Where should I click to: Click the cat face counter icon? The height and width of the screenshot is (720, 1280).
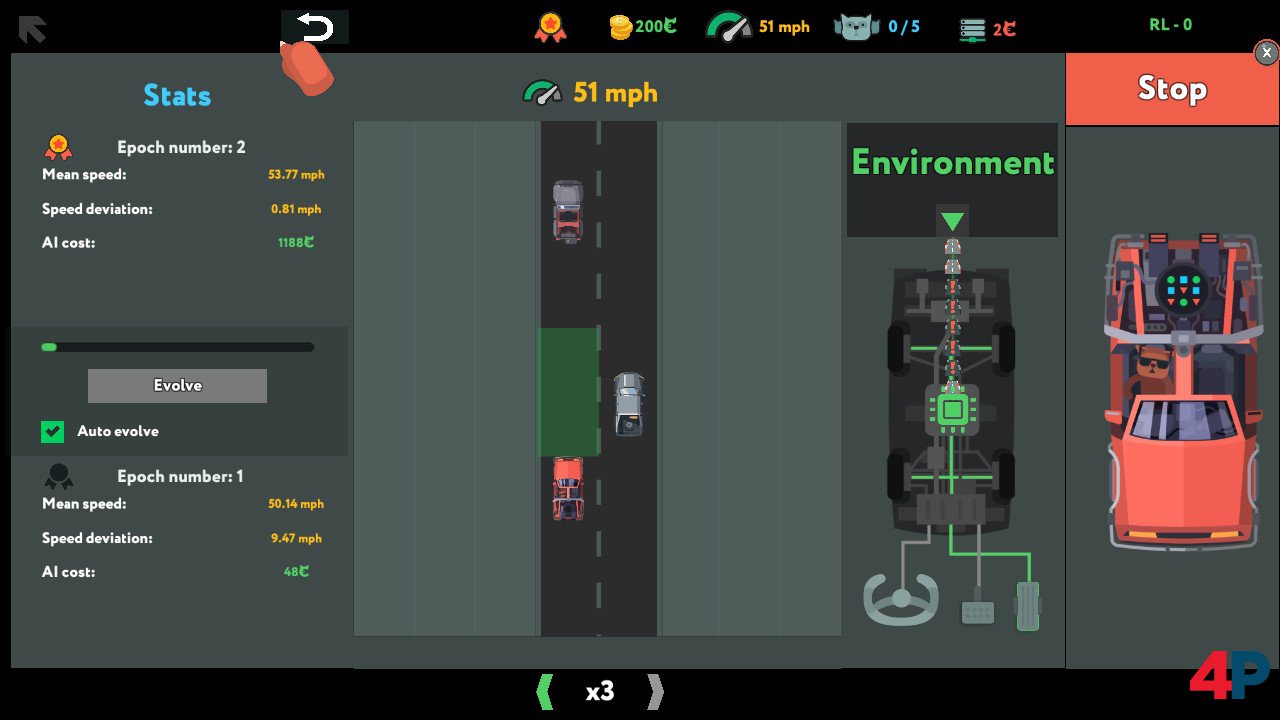coord(855,27)
